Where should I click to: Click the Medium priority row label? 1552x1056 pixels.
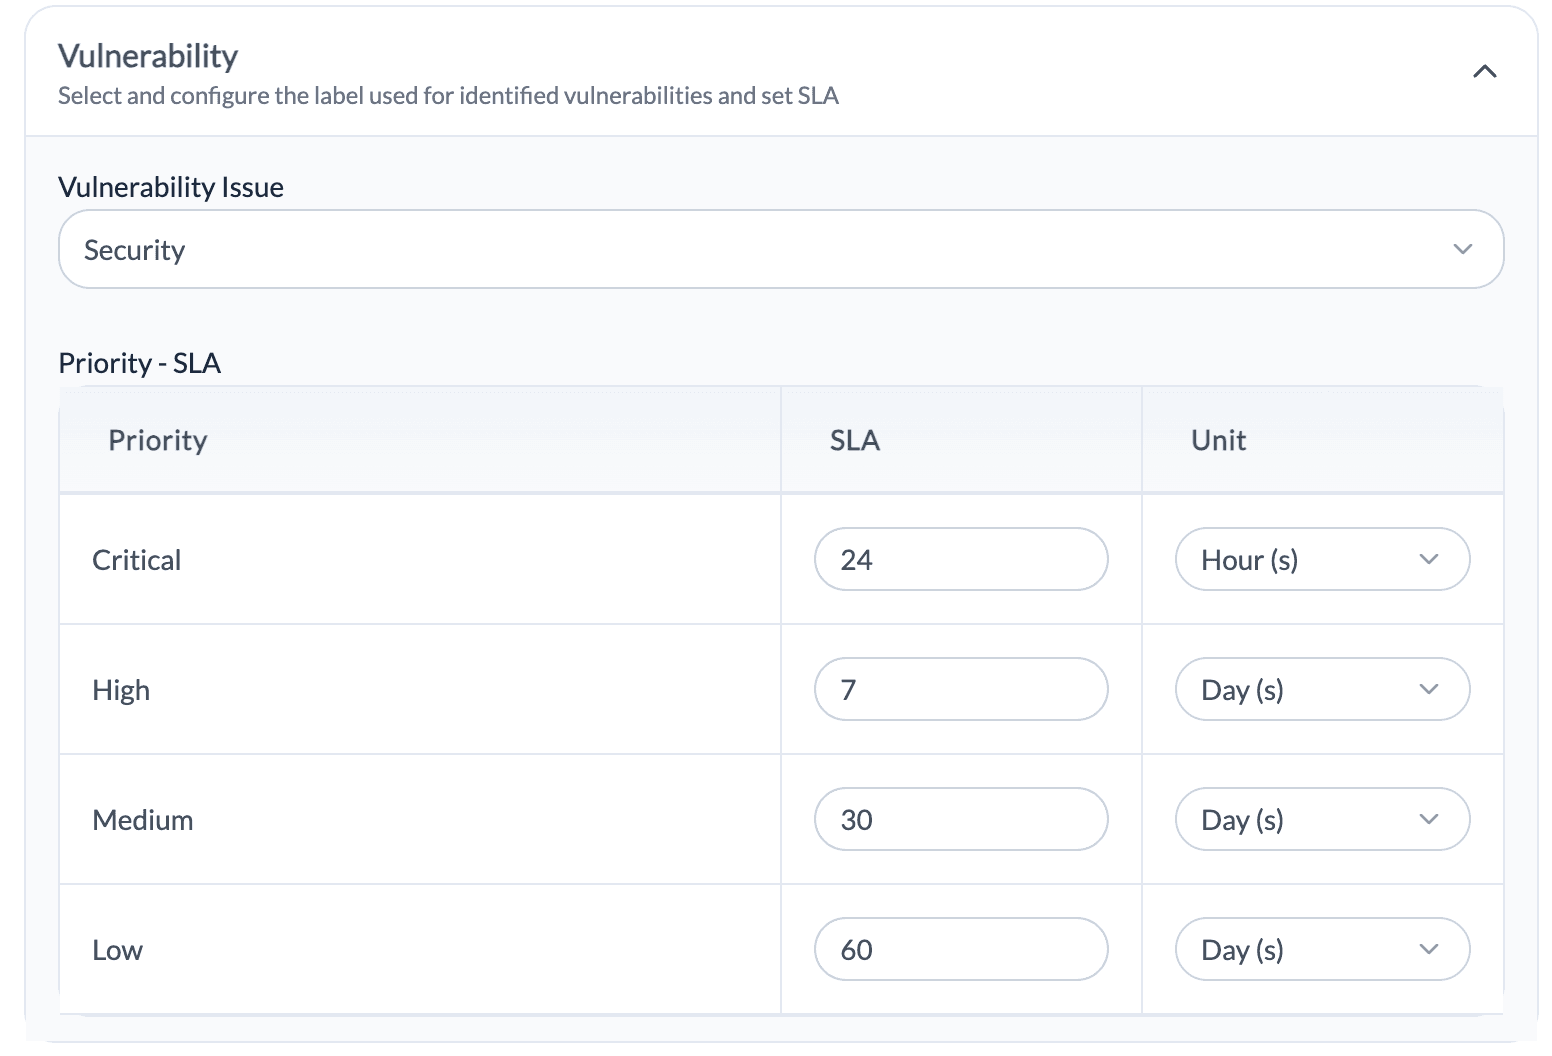tap(143, 820)
